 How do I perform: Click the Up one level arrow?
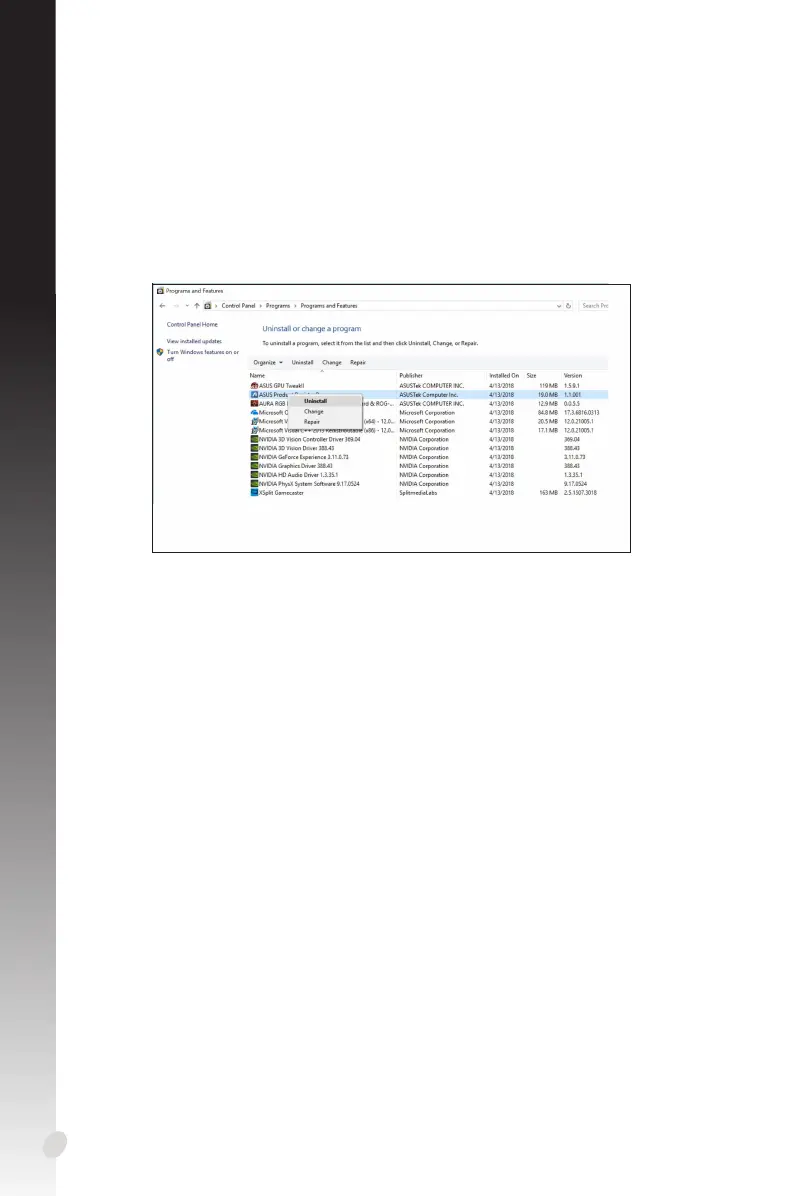coord(197,306)
